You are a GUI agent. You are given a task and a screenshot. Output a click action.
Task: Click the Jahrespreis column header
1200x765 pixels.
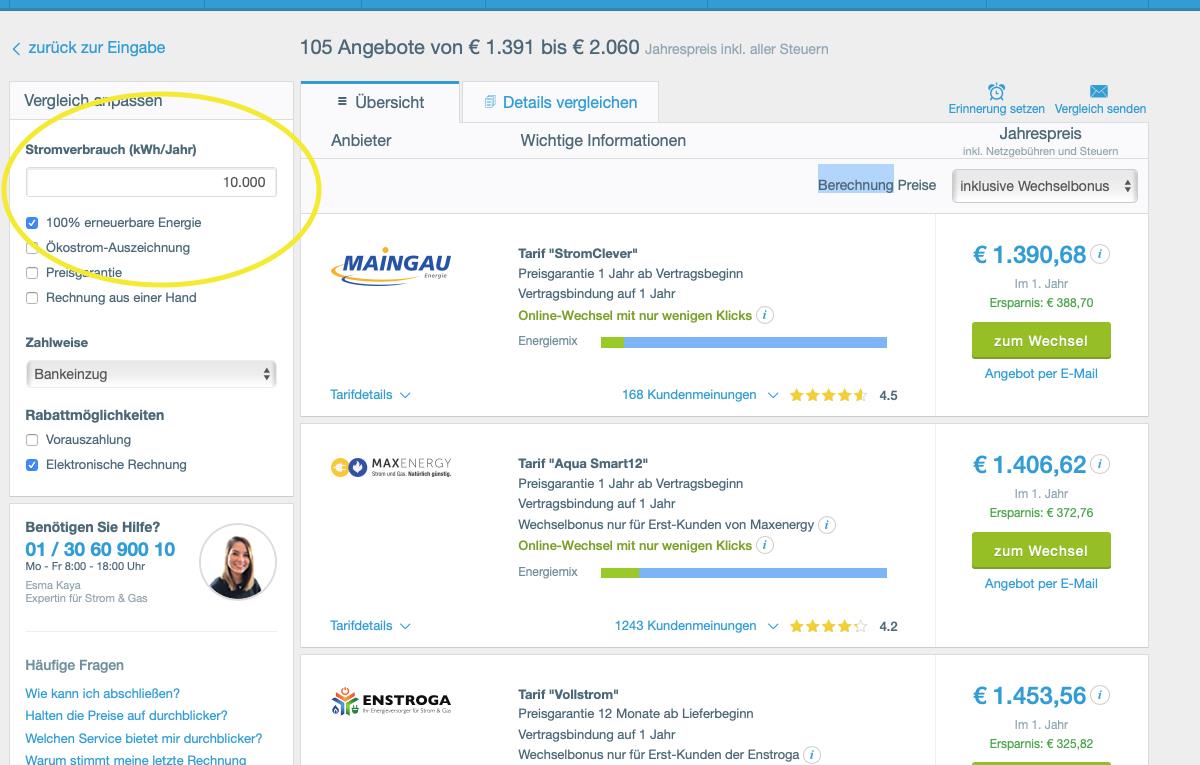click(1040, 133)
